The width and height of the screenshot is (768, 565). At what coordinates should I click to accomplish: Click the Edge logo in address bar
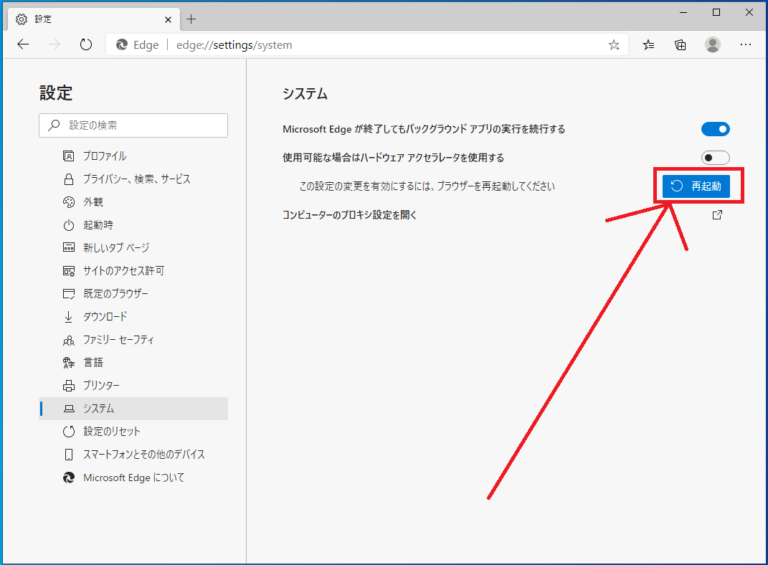tap(121, 45)
